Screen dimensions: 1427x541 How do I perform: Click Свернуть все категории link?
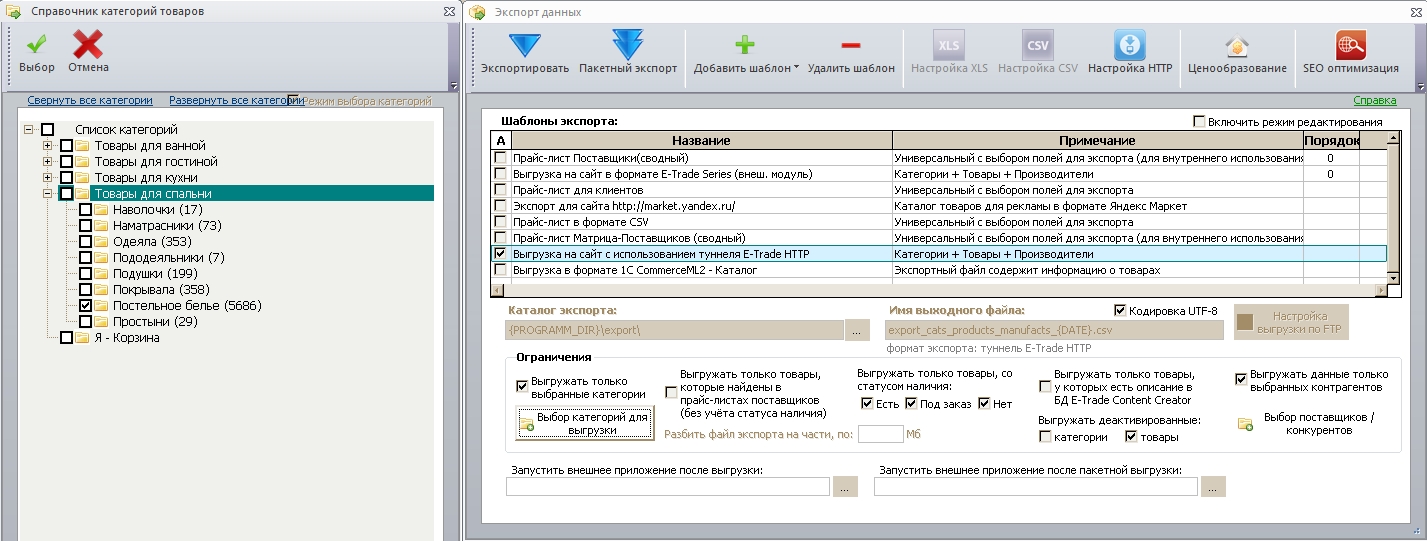(90, 101)
